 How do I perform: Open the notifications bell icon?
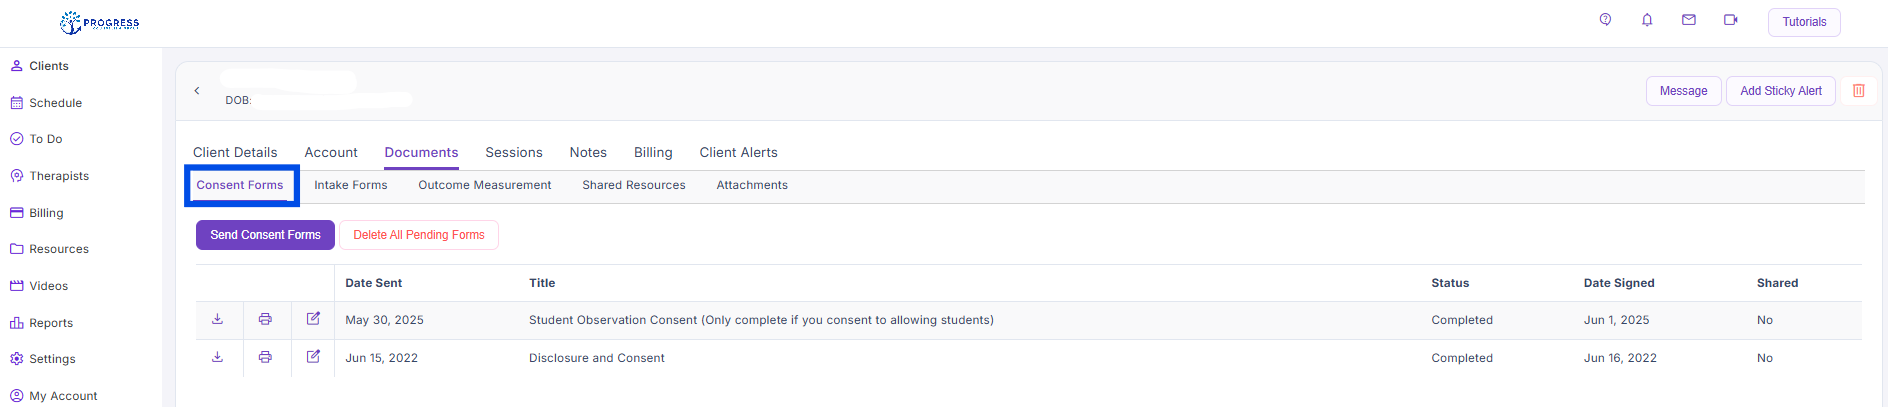pos(1647,20)
